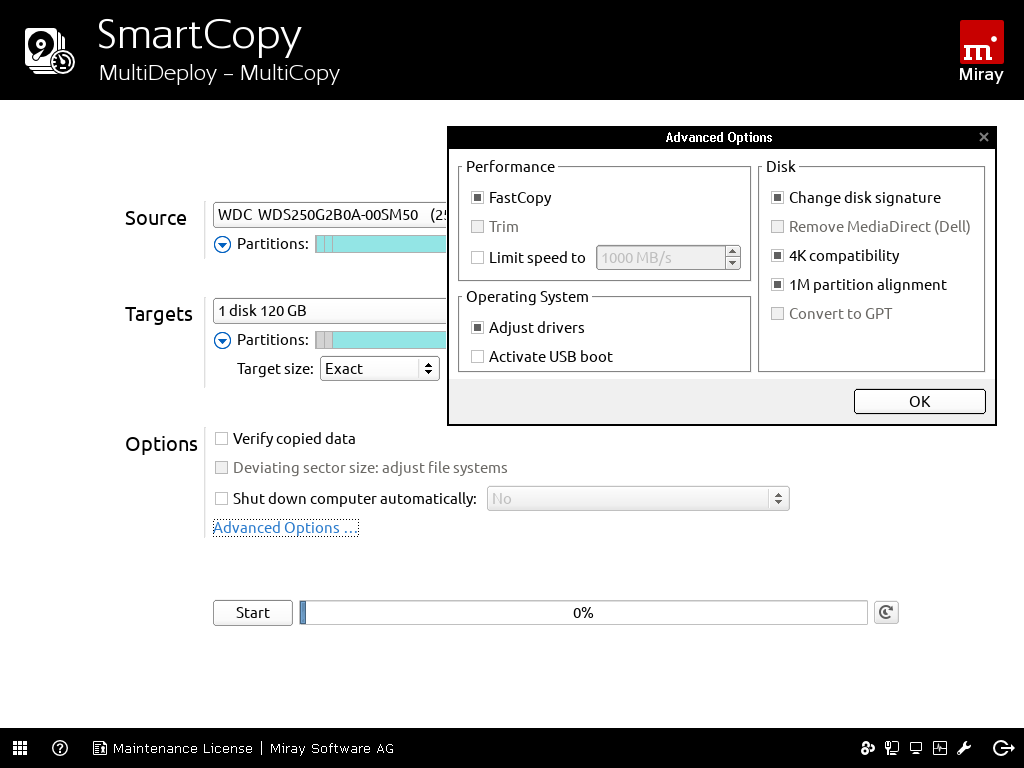Click the refresh icon beside progress bar
The width and height of the screenshot is (1024, 768).
point(885,613)
